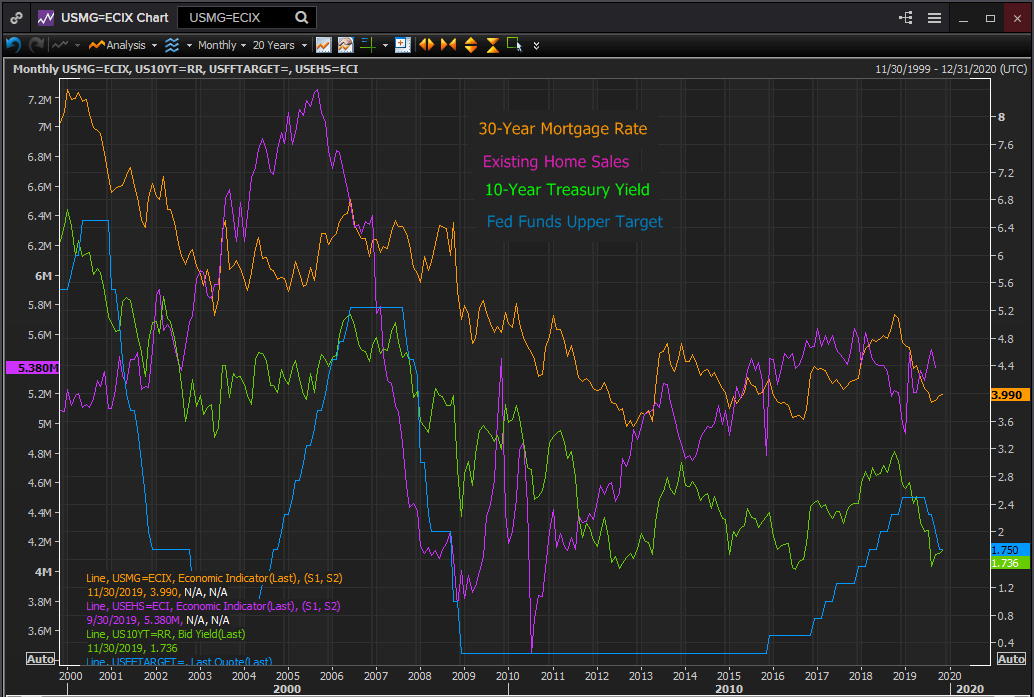The width and height of the screenshot is (1034, 697).
Task: Click the crosshair drawing tool icon
Action: 368,45
